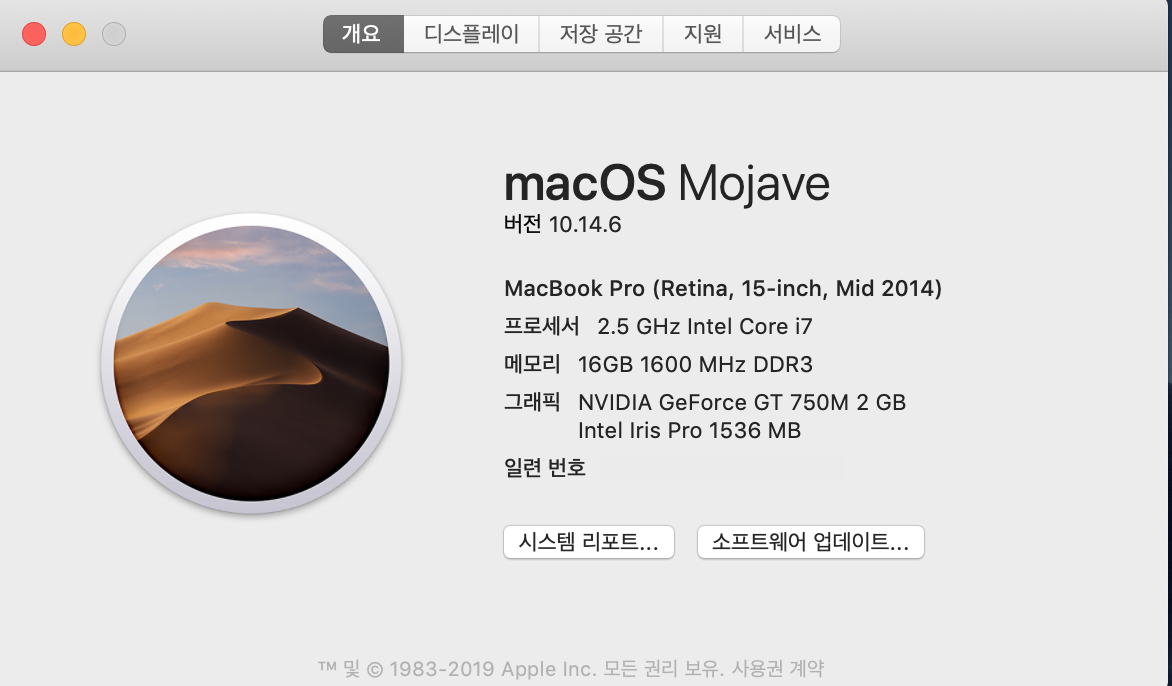Click the 2.5 GHz Intel Core i7 processor value
The image size is (1172, 686).
click(x=705, y=327)
